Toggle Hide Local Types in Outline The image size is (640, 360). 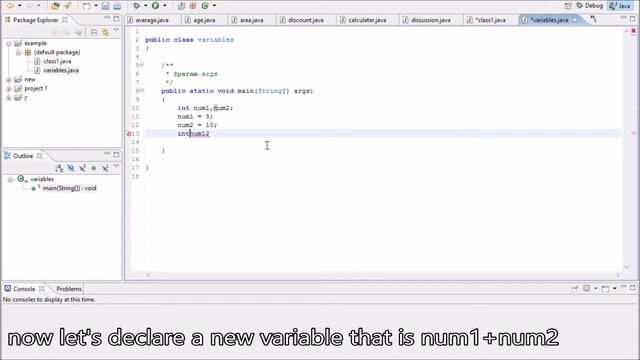pos(105,168)
